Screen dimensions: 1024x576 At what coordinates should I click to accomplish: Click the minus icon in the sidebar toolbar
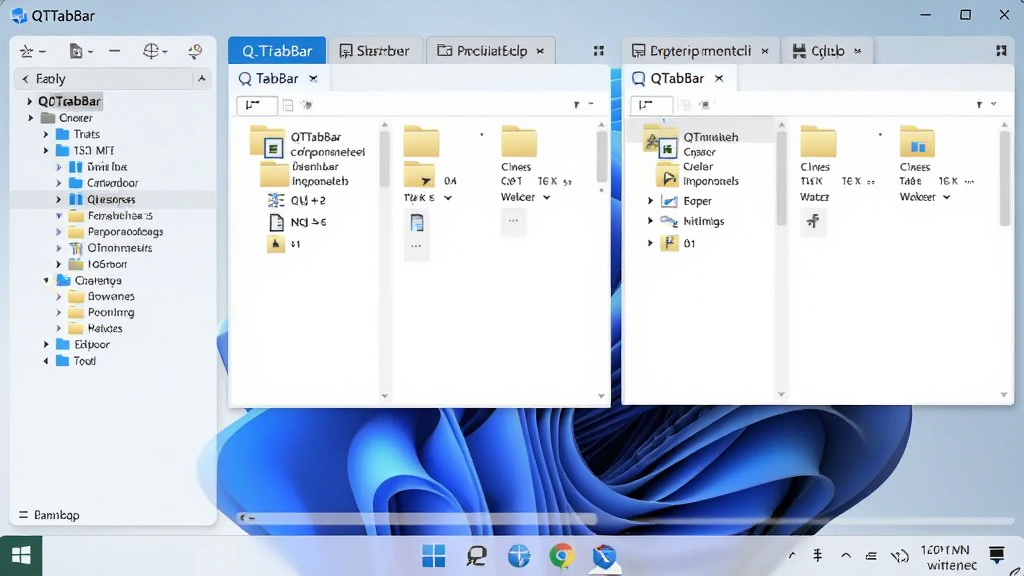click(x=114, y=51)
